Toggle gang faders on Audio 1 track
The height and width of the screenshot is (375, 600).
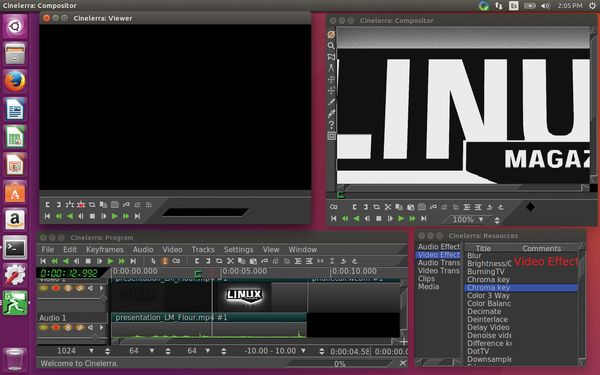click(x=68, y=328)
